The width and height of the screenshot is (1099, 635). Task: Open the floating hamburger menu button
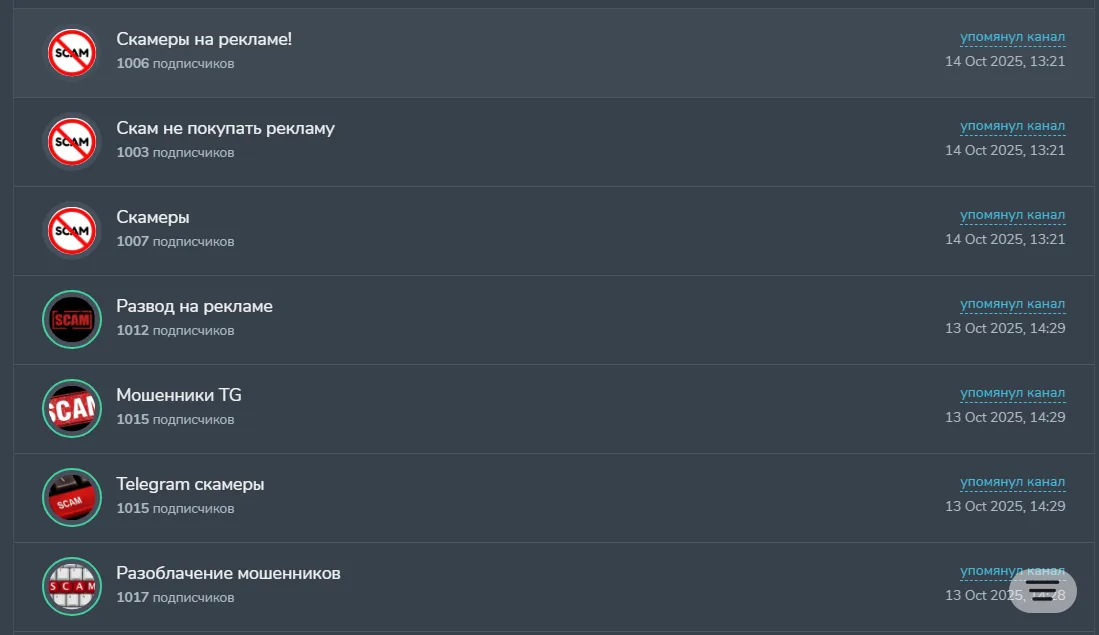click(1042, 590)
